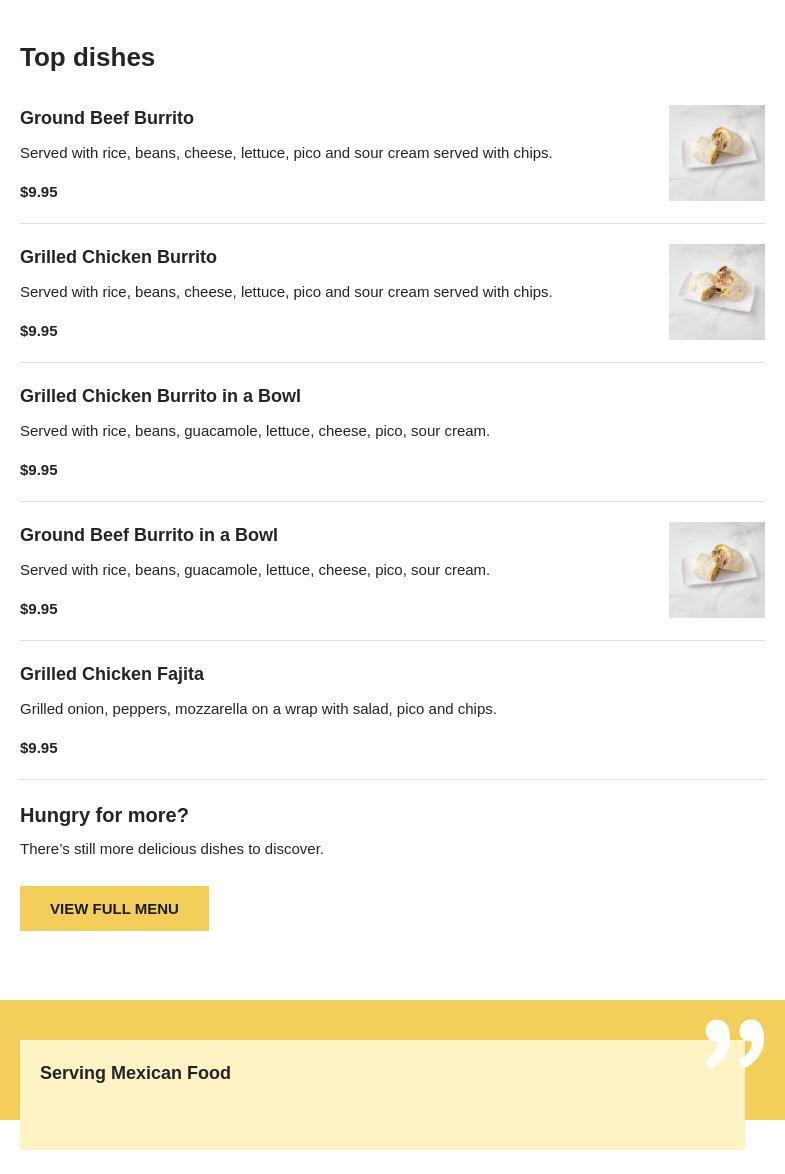Choose the Grilled Chicken Burrito in a Bowl title
Screen dimensions: 785x1174
[x=160, y=396]
